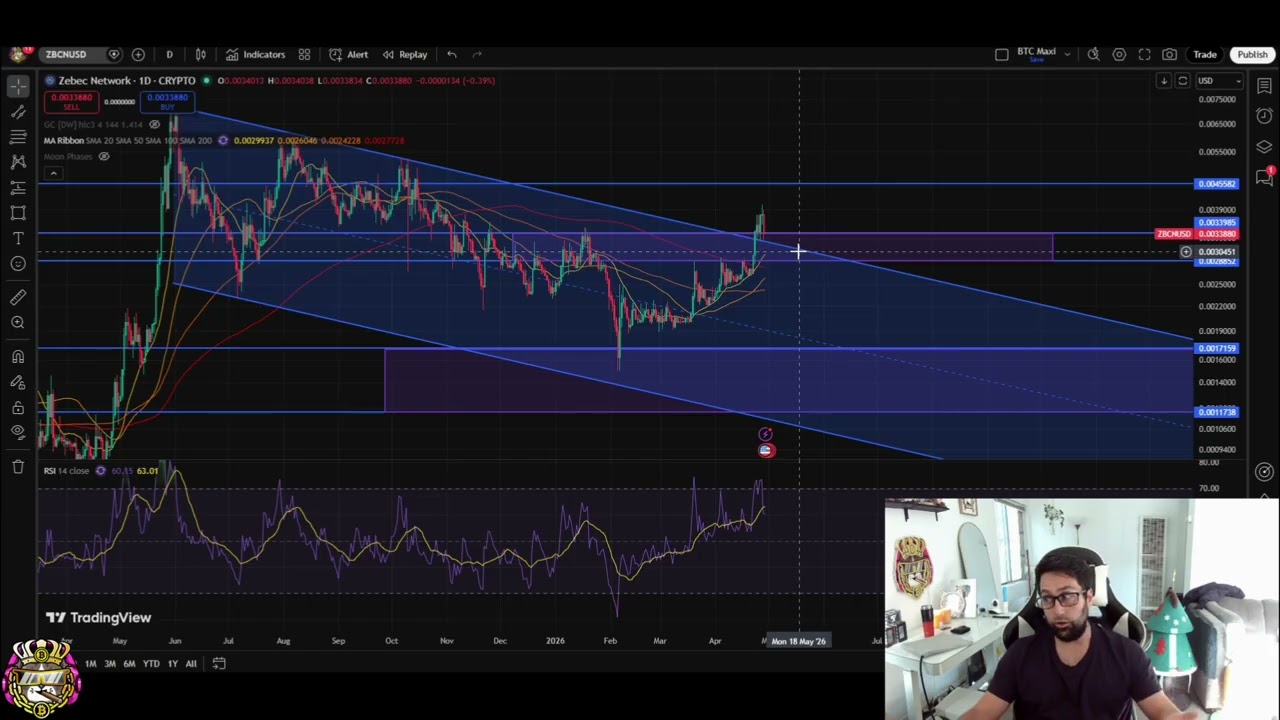Select the trend line drawing tool

[x=18, y=111]
